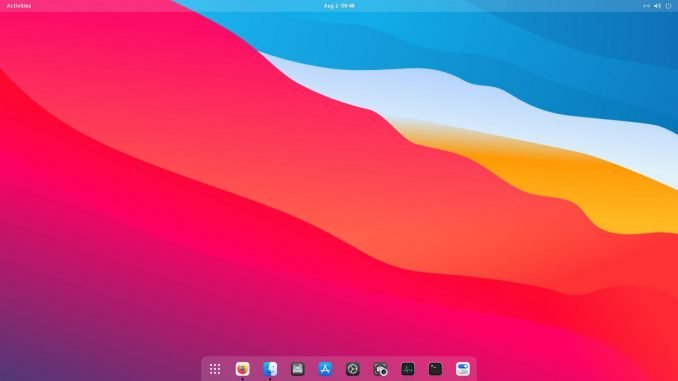Open the App Store software icon in dock

tap(325, 369)
